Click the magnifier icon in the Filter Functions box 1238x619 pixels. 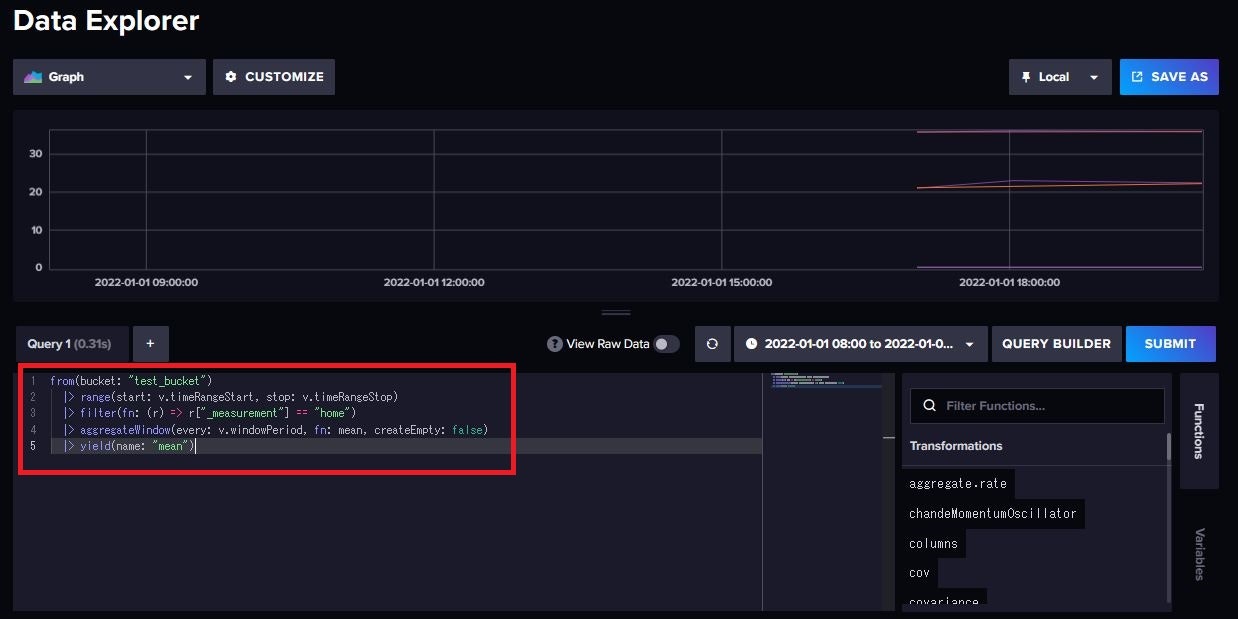[x=928, y=406]
